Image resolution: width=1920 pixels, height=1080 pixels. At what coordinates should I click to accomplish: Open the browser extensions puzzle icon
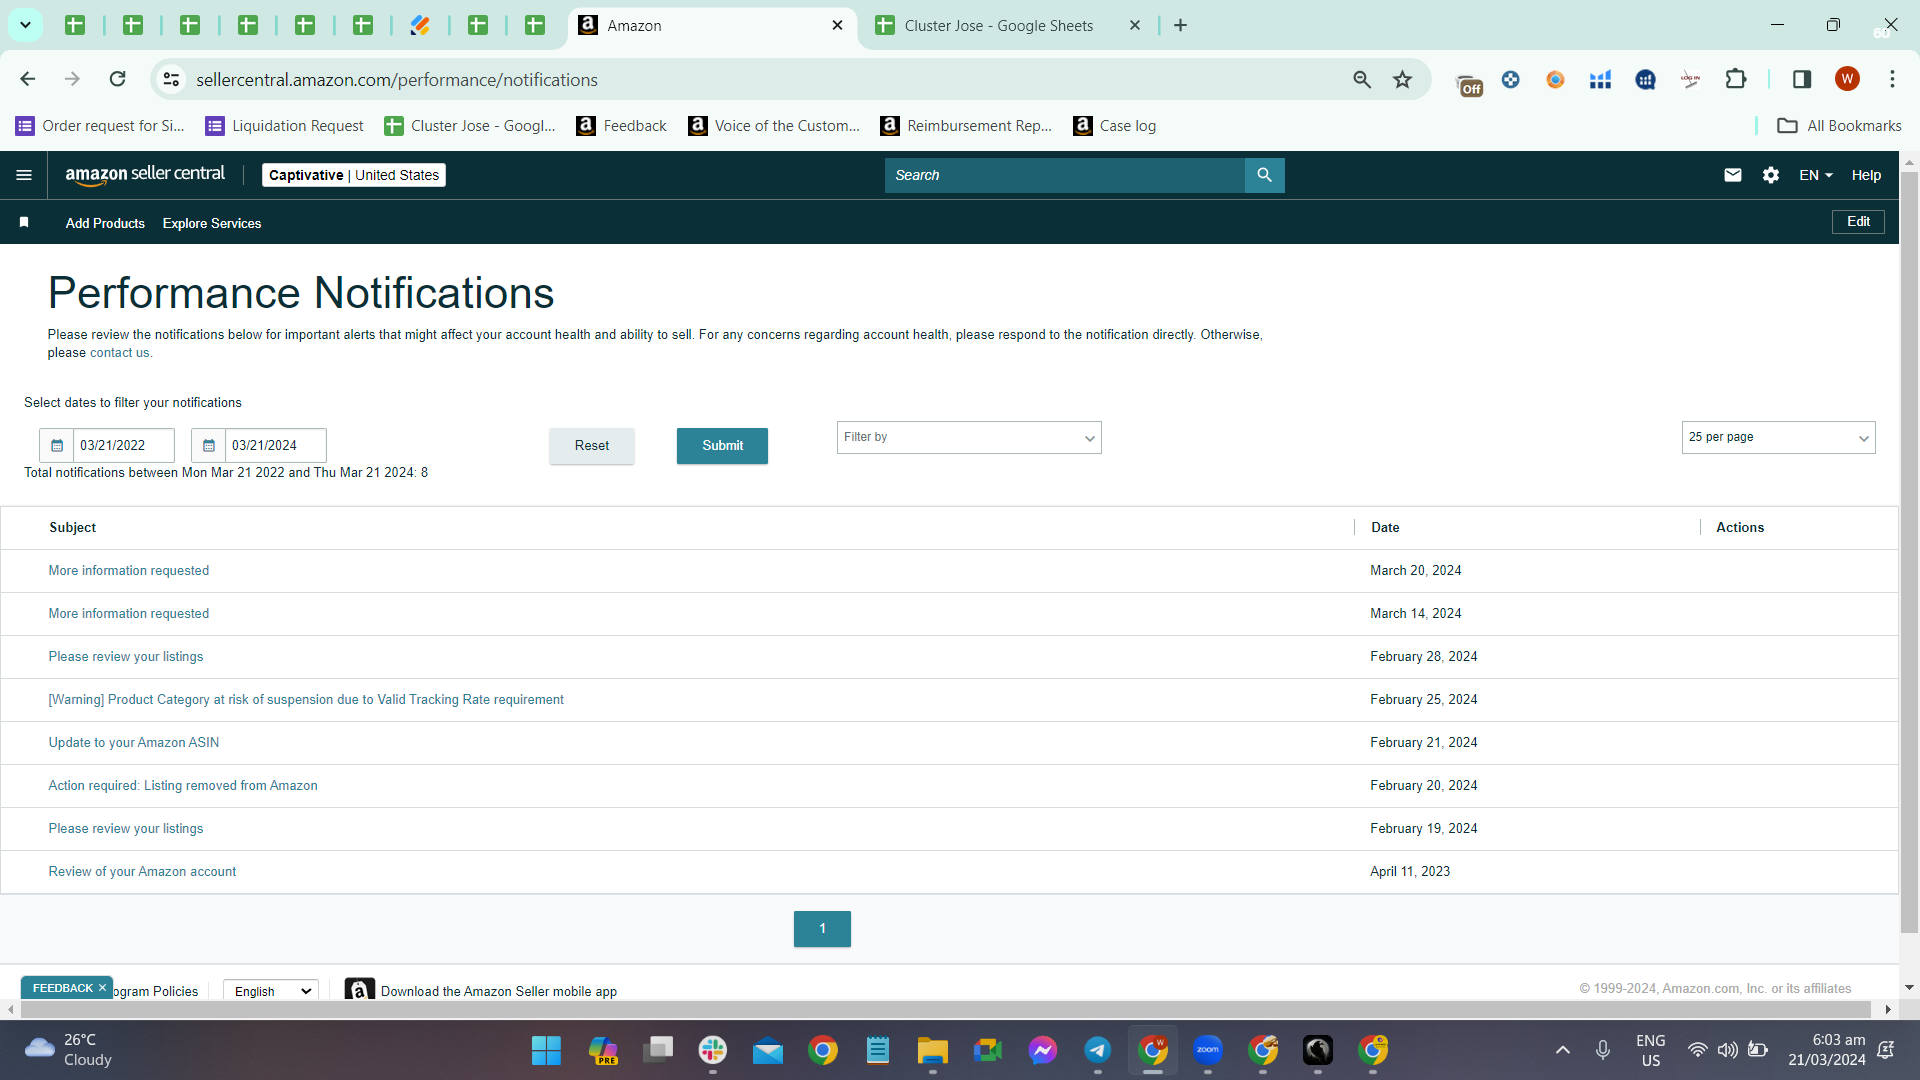pyautogui.click(x=1736, y=79)
